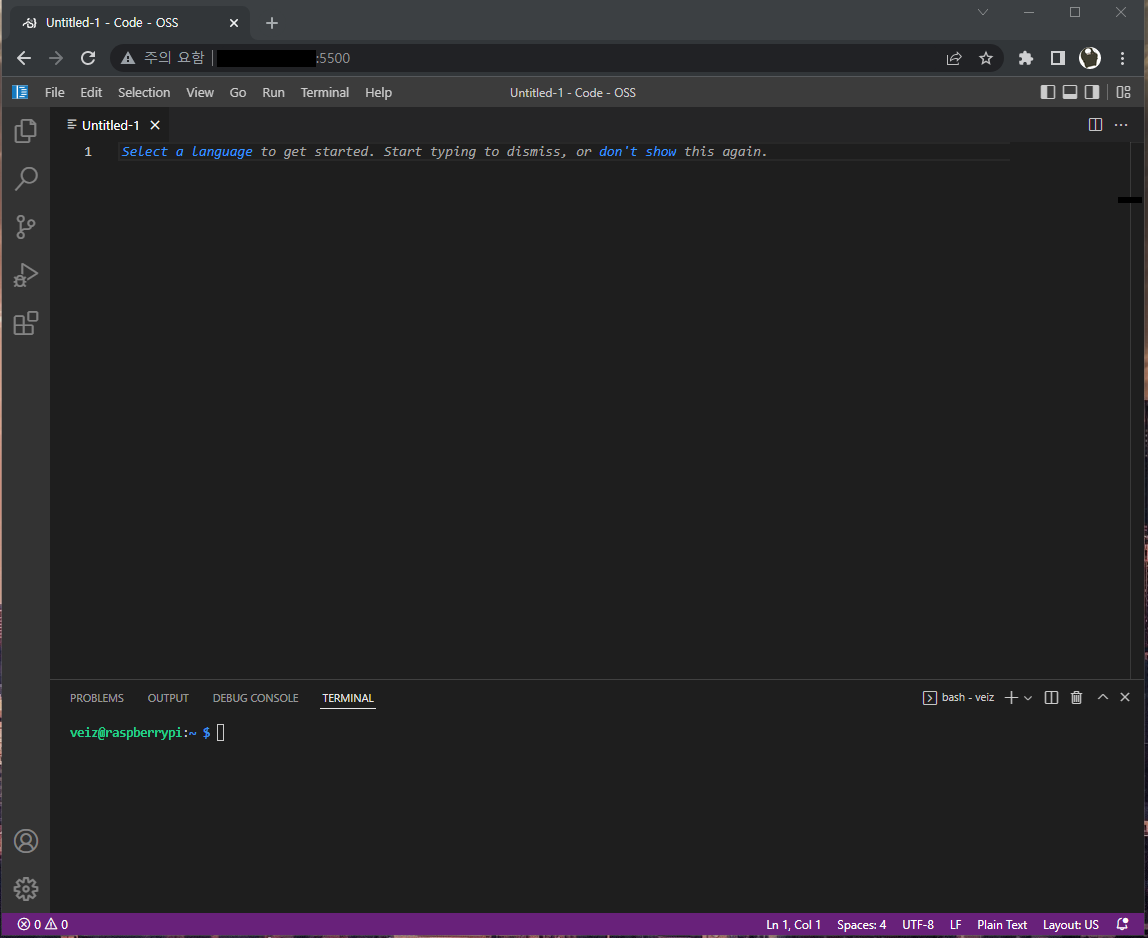Toggle secondary side bar layout icon
1148x938 pixels.
1092,92
